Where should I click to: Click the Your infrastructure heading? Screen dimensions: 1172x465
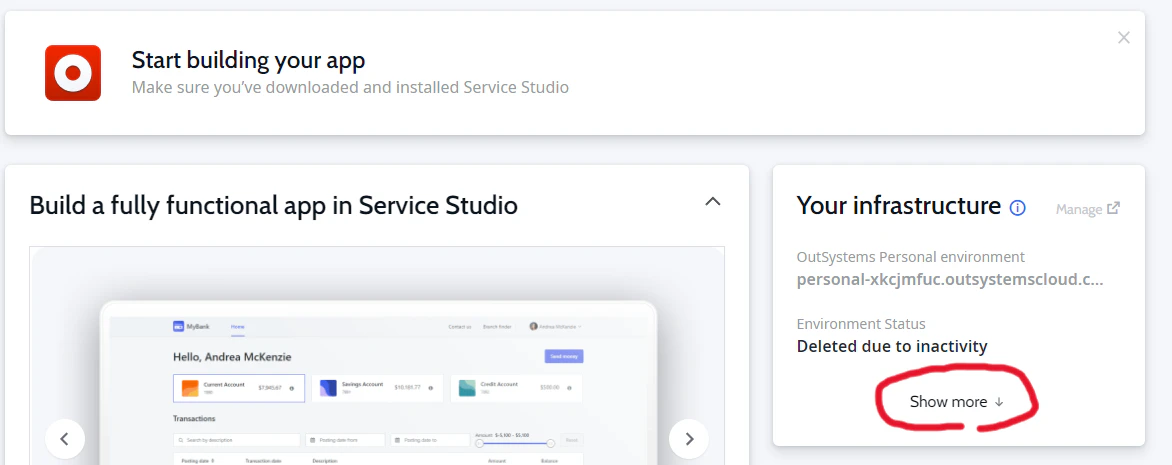click(898, 205)
